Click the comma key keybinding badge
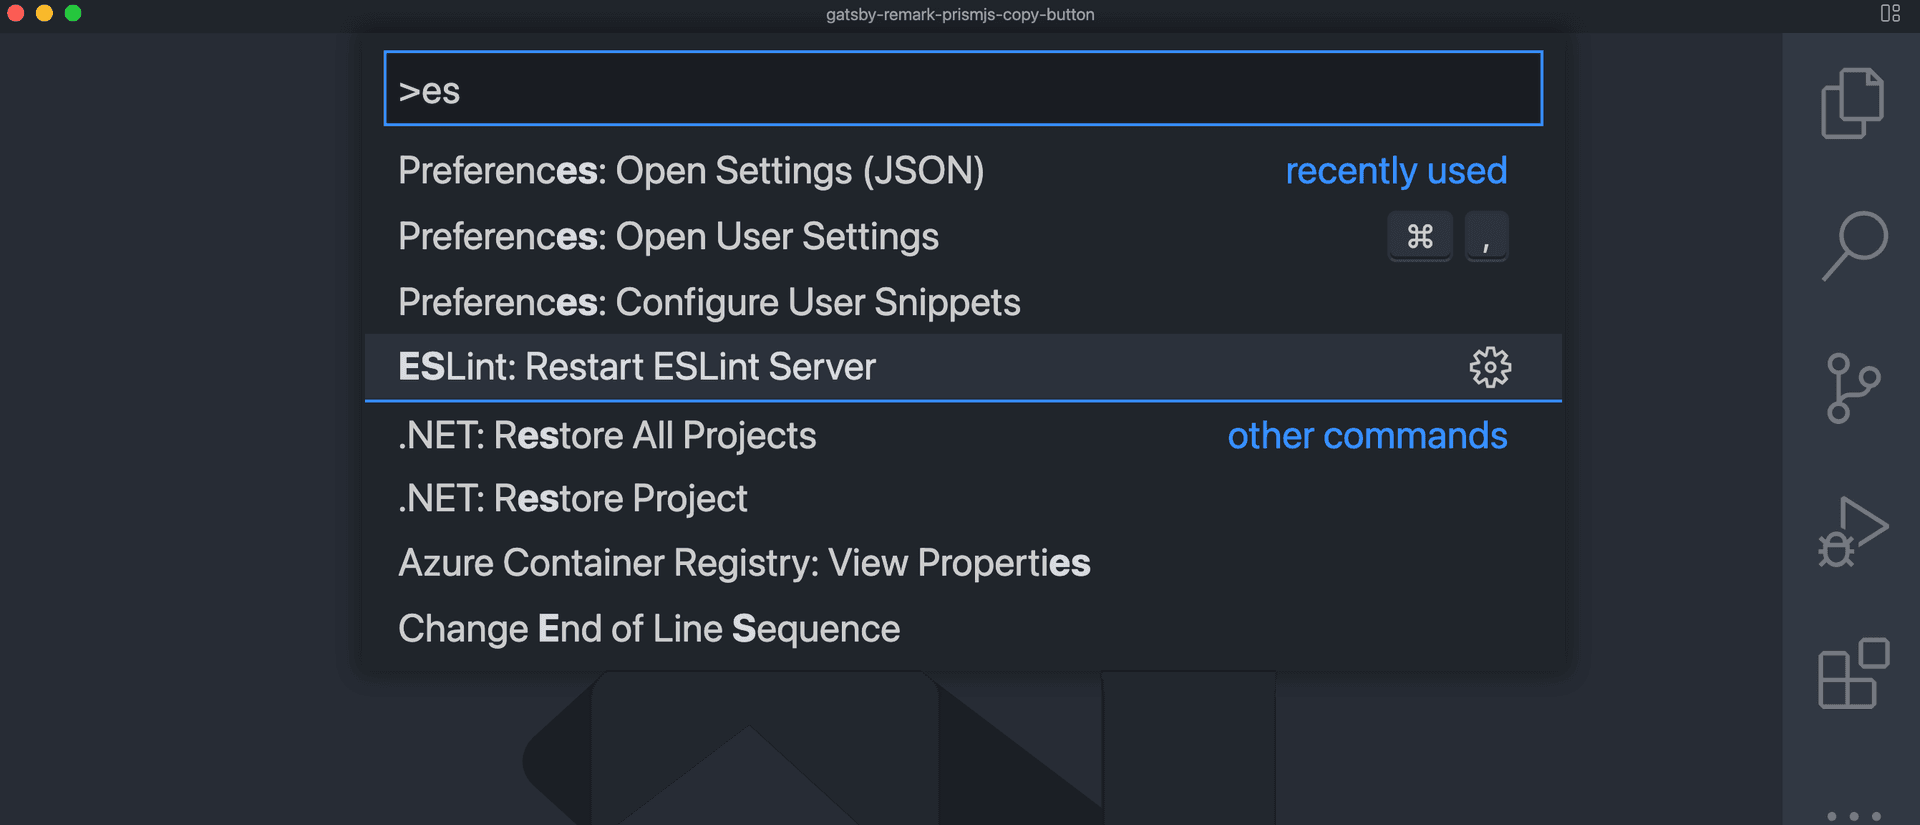This screenshot has width=1920, height=825. click(1486, 237)
